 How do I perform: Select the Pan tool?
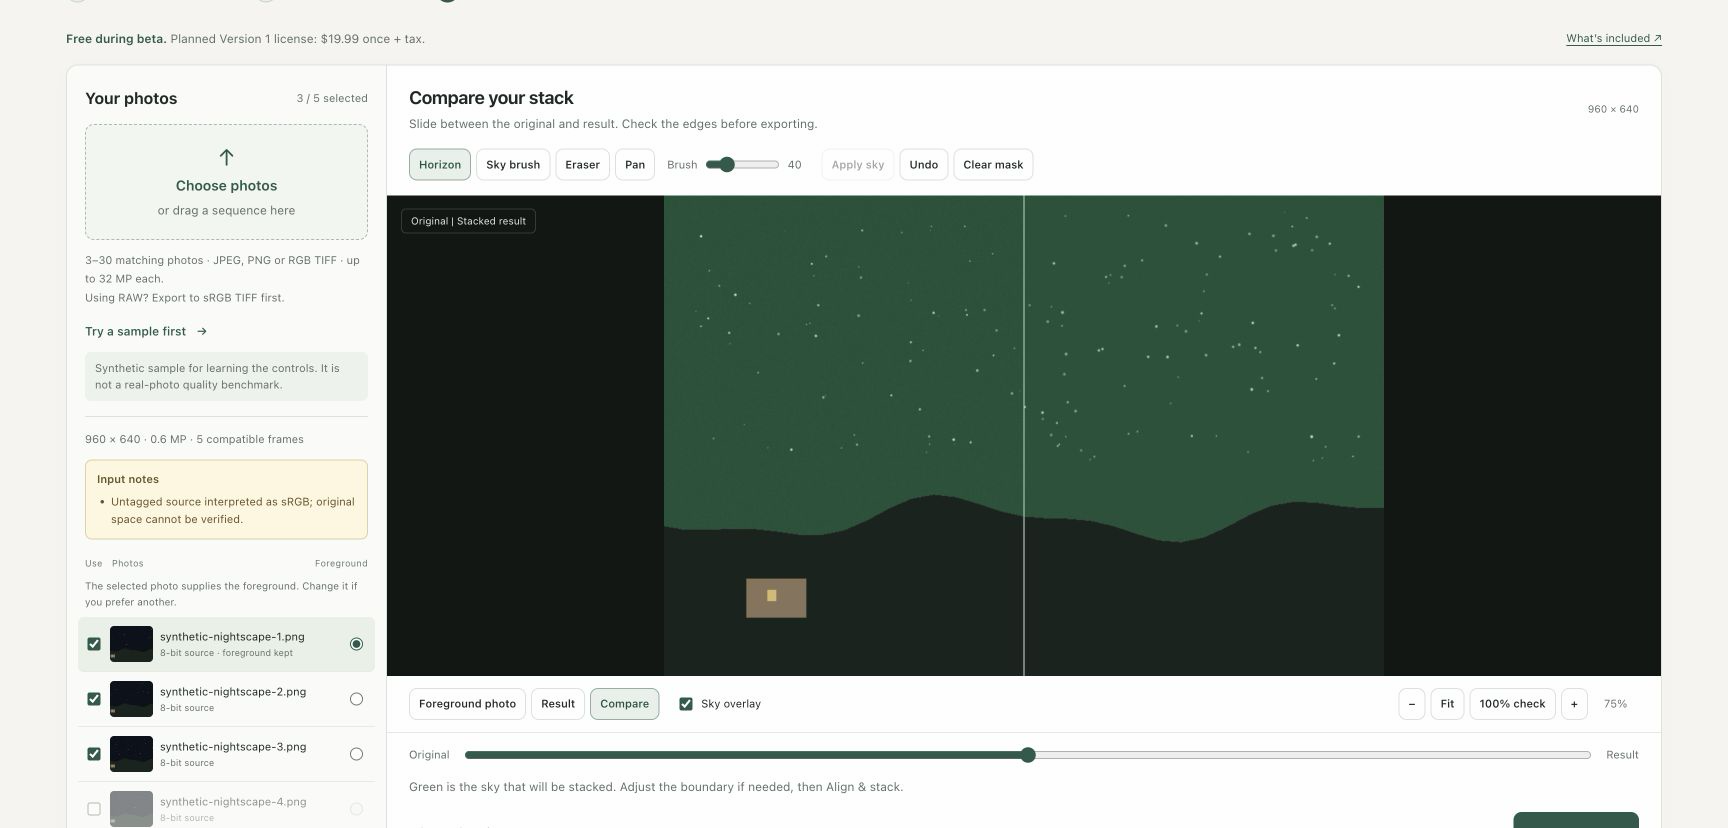coord(635,165)
